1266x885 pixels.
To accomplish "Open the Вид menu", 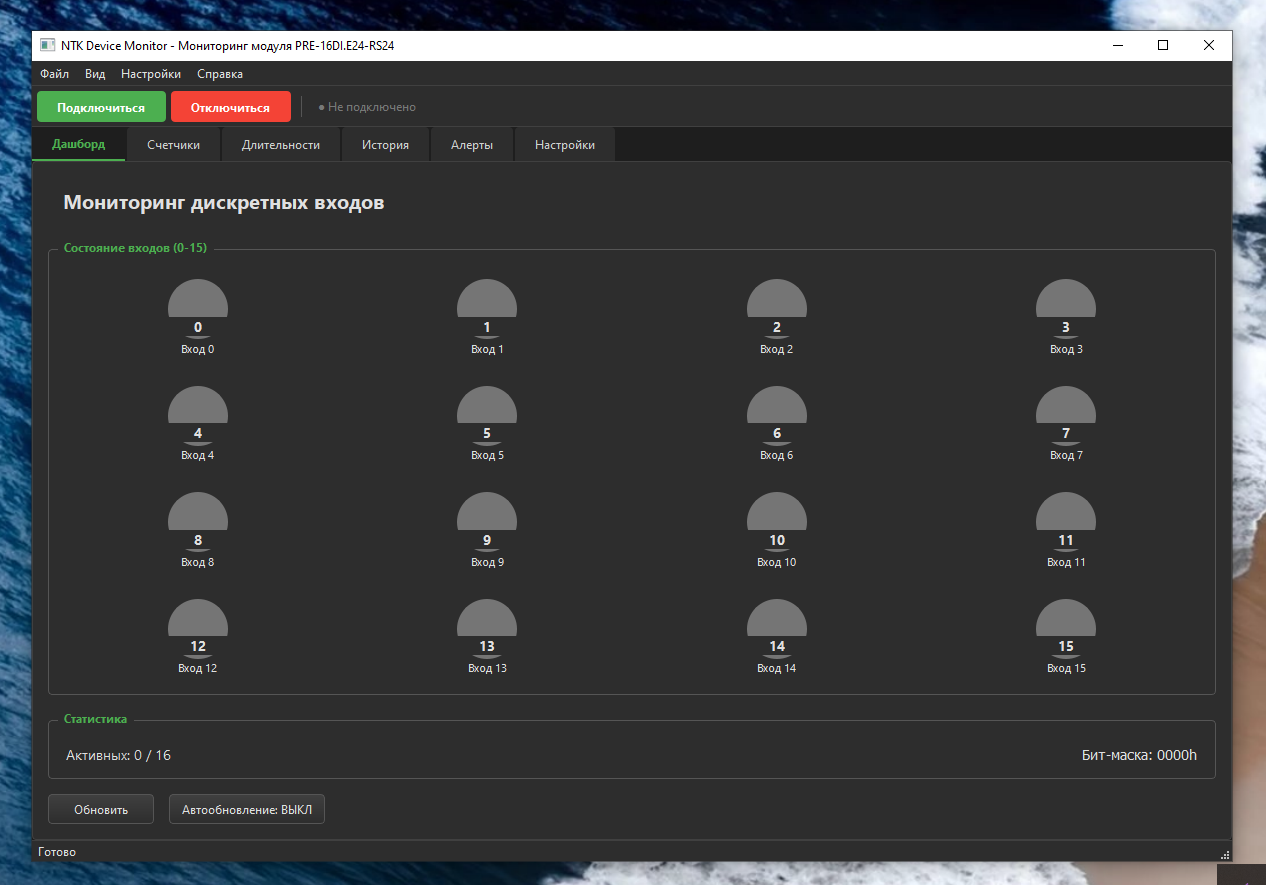I will (x=95, y=74).
